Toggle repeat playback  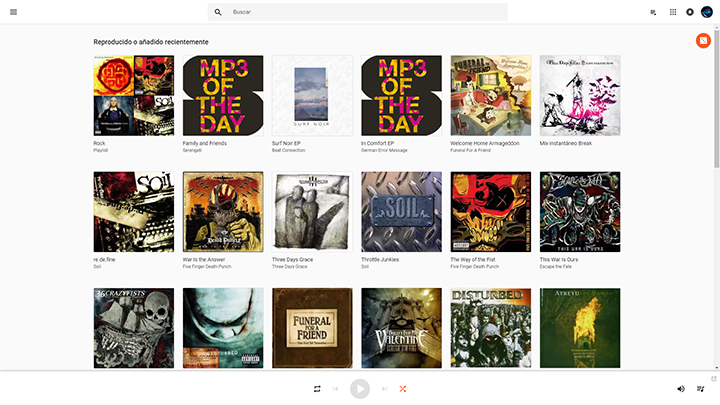coord(317,389)
